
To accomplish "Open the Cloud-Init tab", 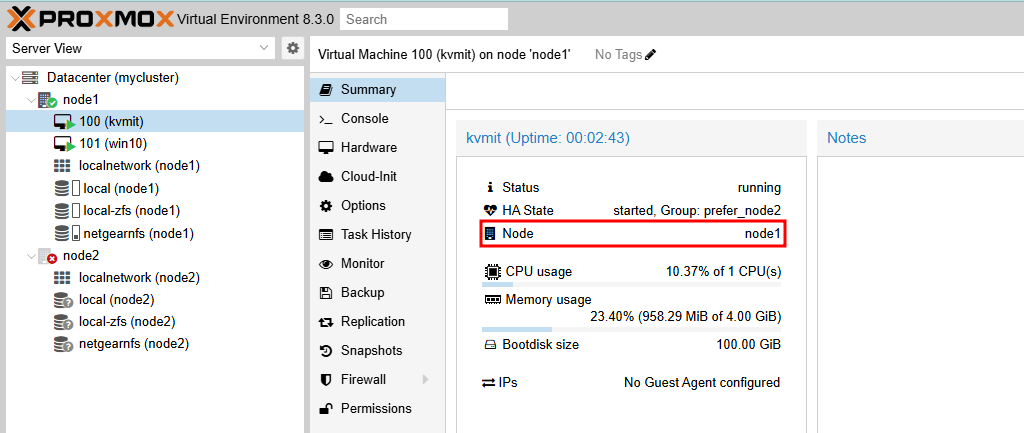I will pos(377,177).
